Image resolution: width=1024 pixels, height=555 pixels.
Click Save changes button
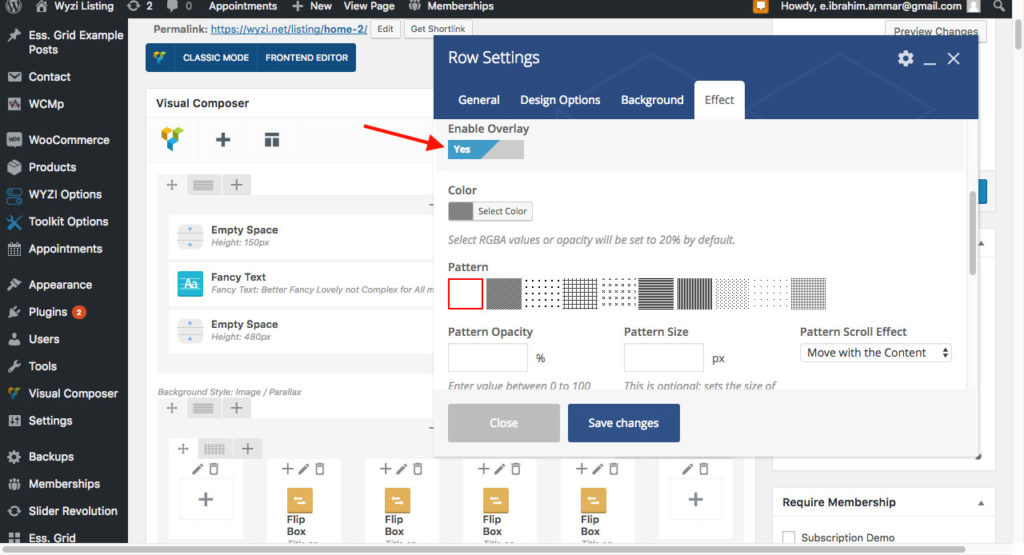pos(624,423)
